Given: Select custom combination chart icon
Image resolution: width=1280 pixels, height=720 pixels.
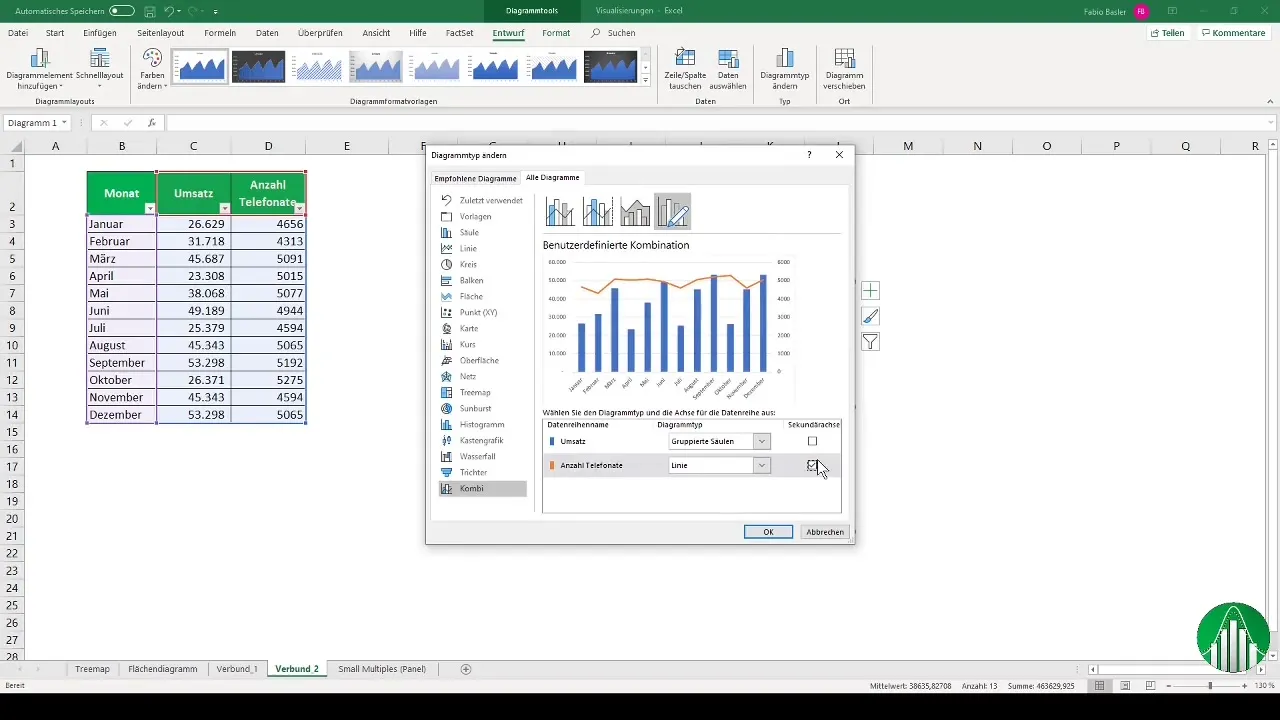Looking at the screenshot, I should pyautogui.click(x=672, y=212).
